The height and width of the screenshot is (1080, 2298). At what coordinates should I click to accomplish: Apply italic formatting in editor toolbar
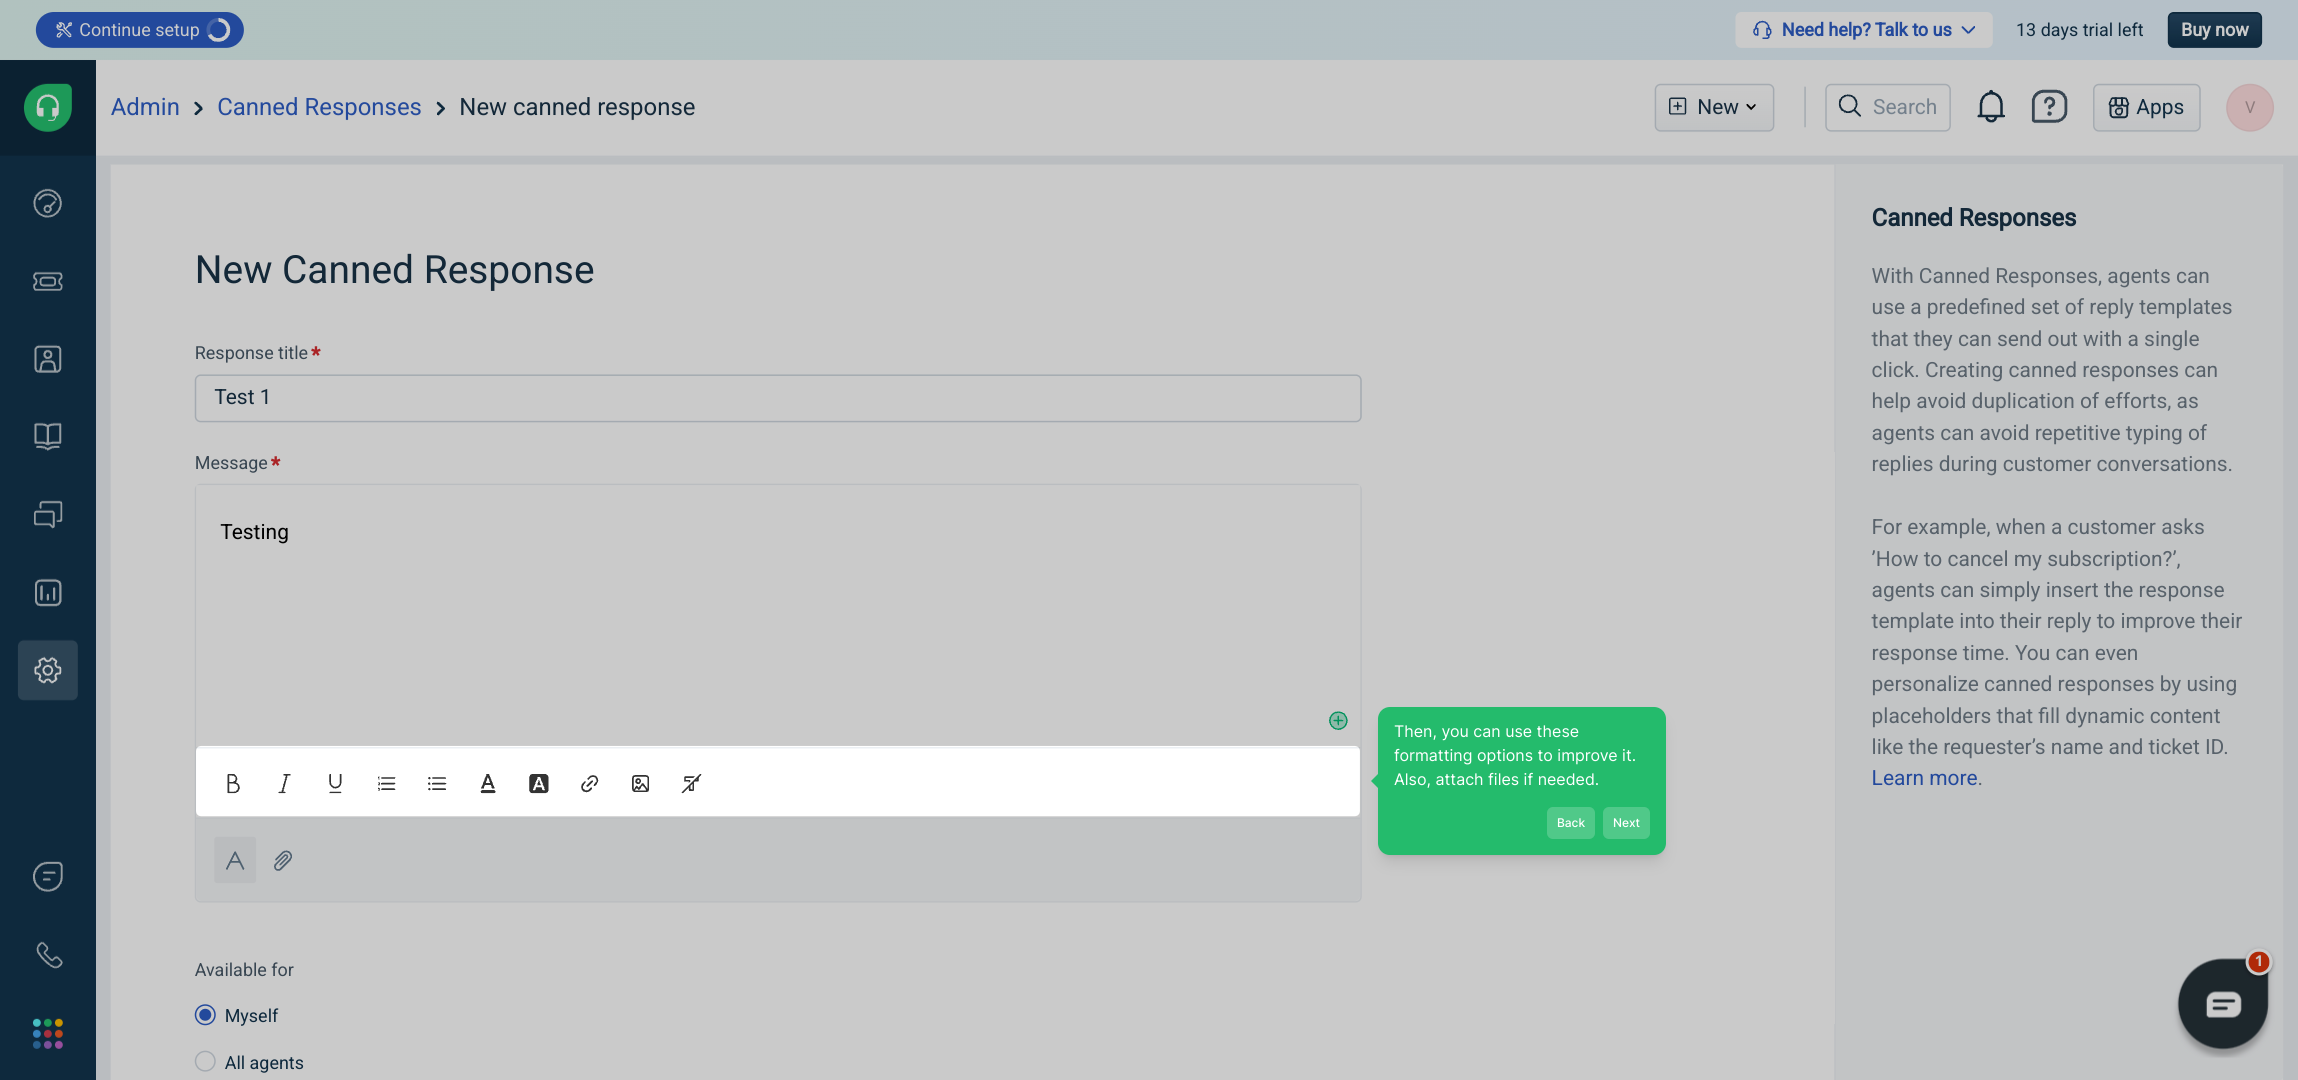point(284,784)
